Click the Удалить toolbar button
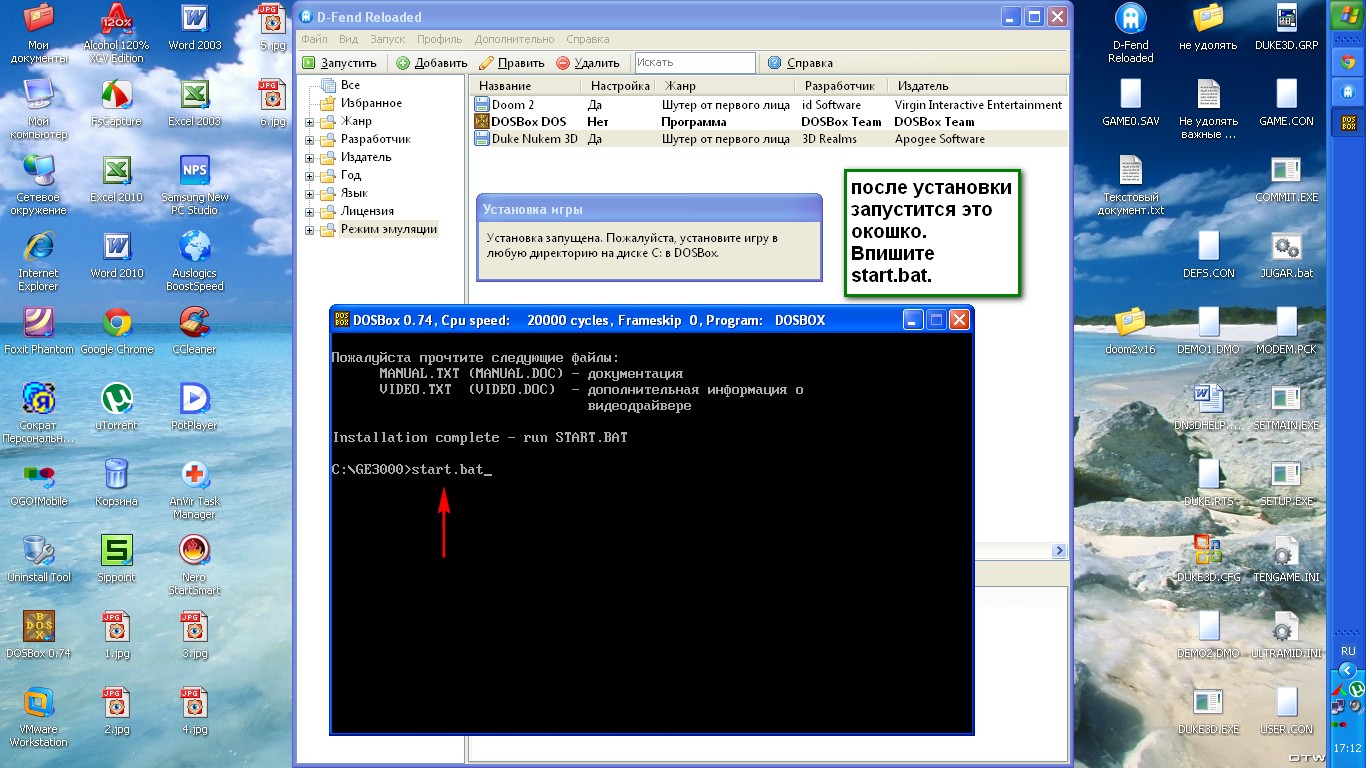The height and width of the screenshot is (768, 1366). pyautogui.click(x=589, y=63)
